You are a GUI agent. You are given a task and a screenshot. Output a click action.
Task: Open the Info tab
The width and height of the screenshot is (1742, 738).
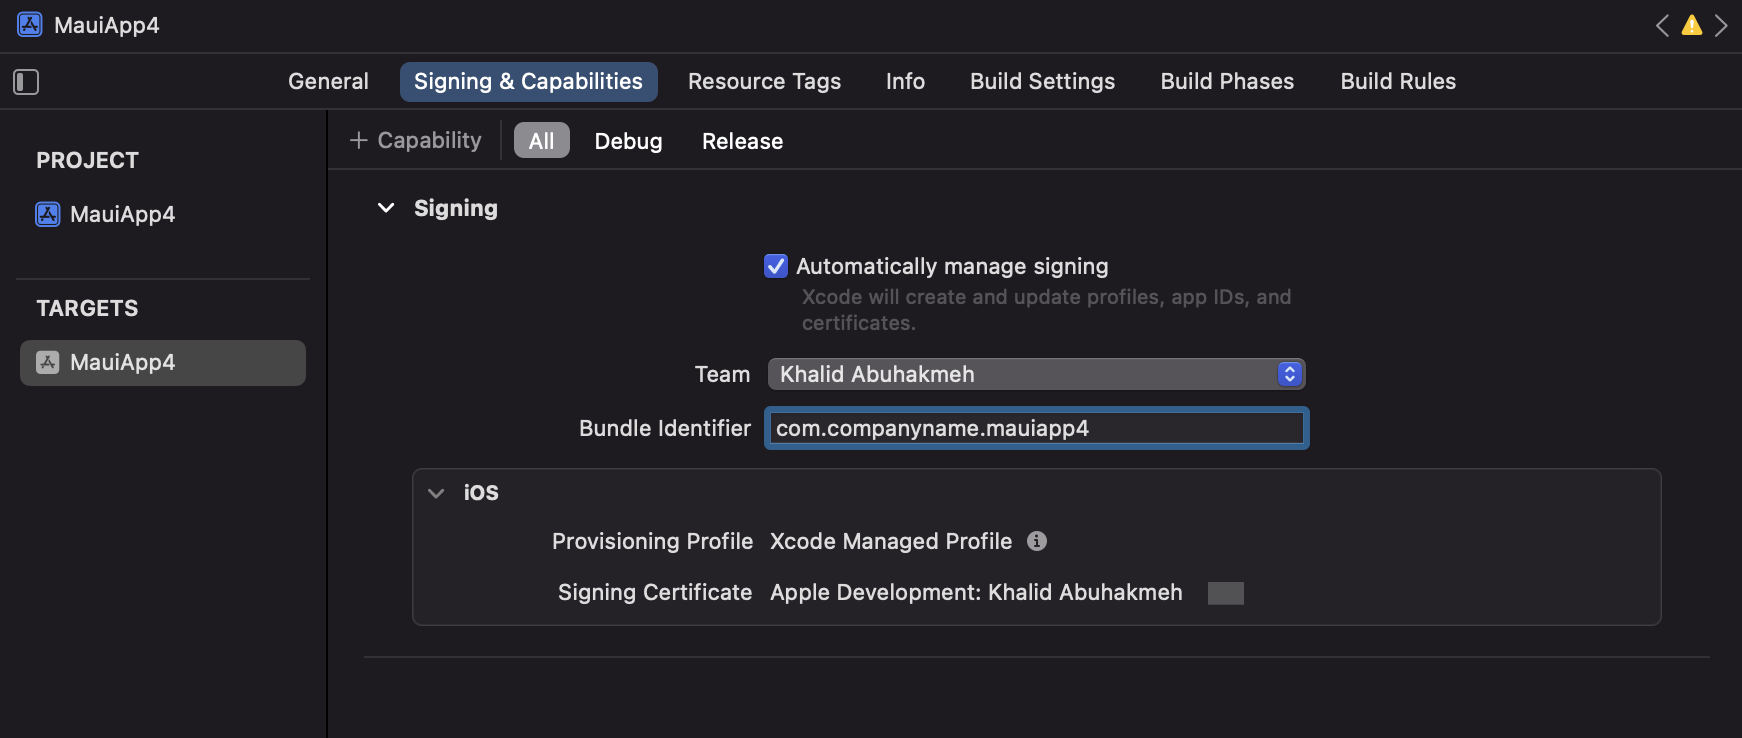coord(905,82)
